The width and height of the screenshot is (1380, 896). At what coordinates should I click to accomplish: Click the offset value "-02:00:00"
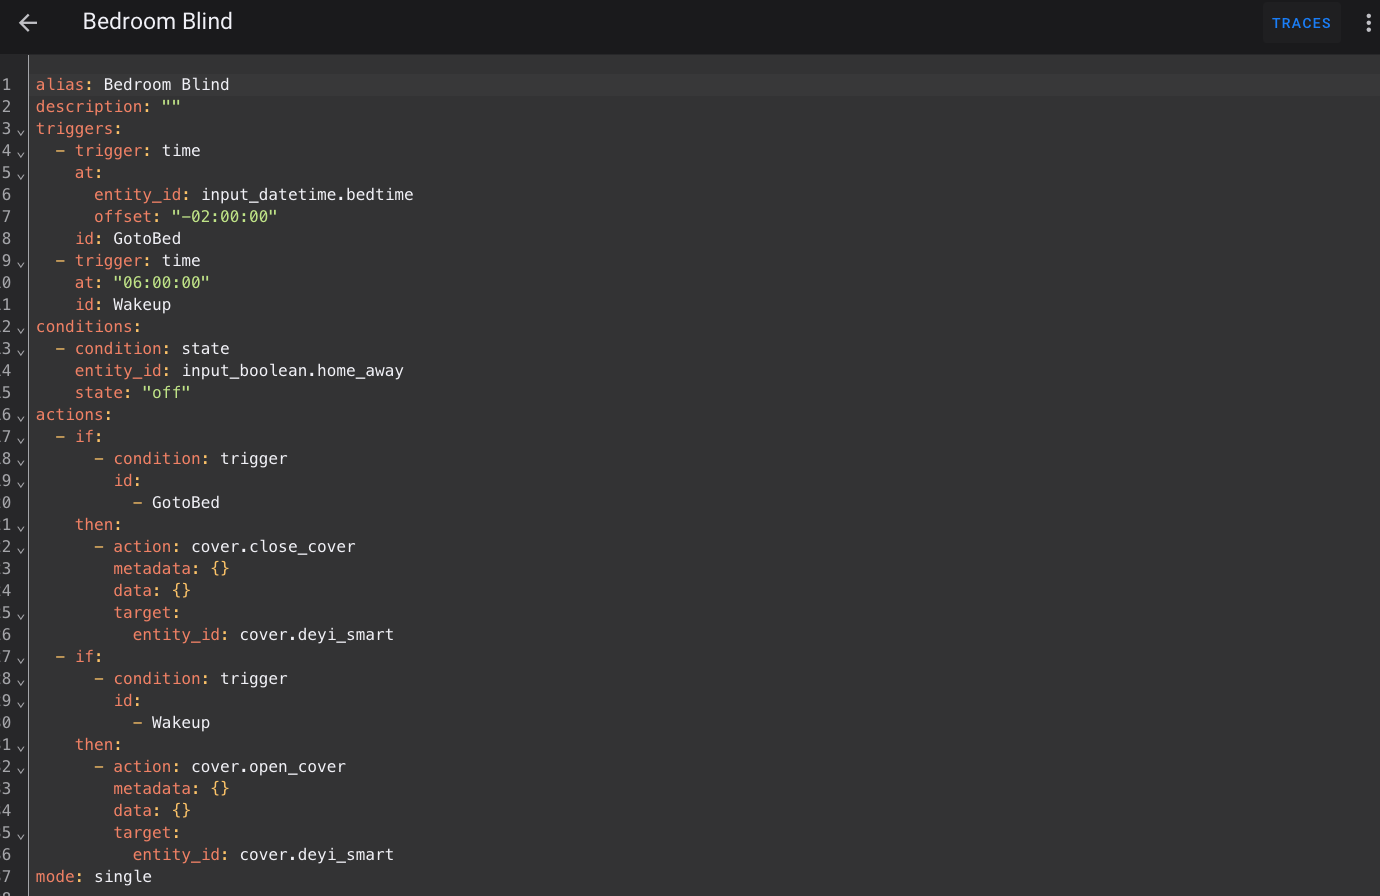(x=224, y=217)
